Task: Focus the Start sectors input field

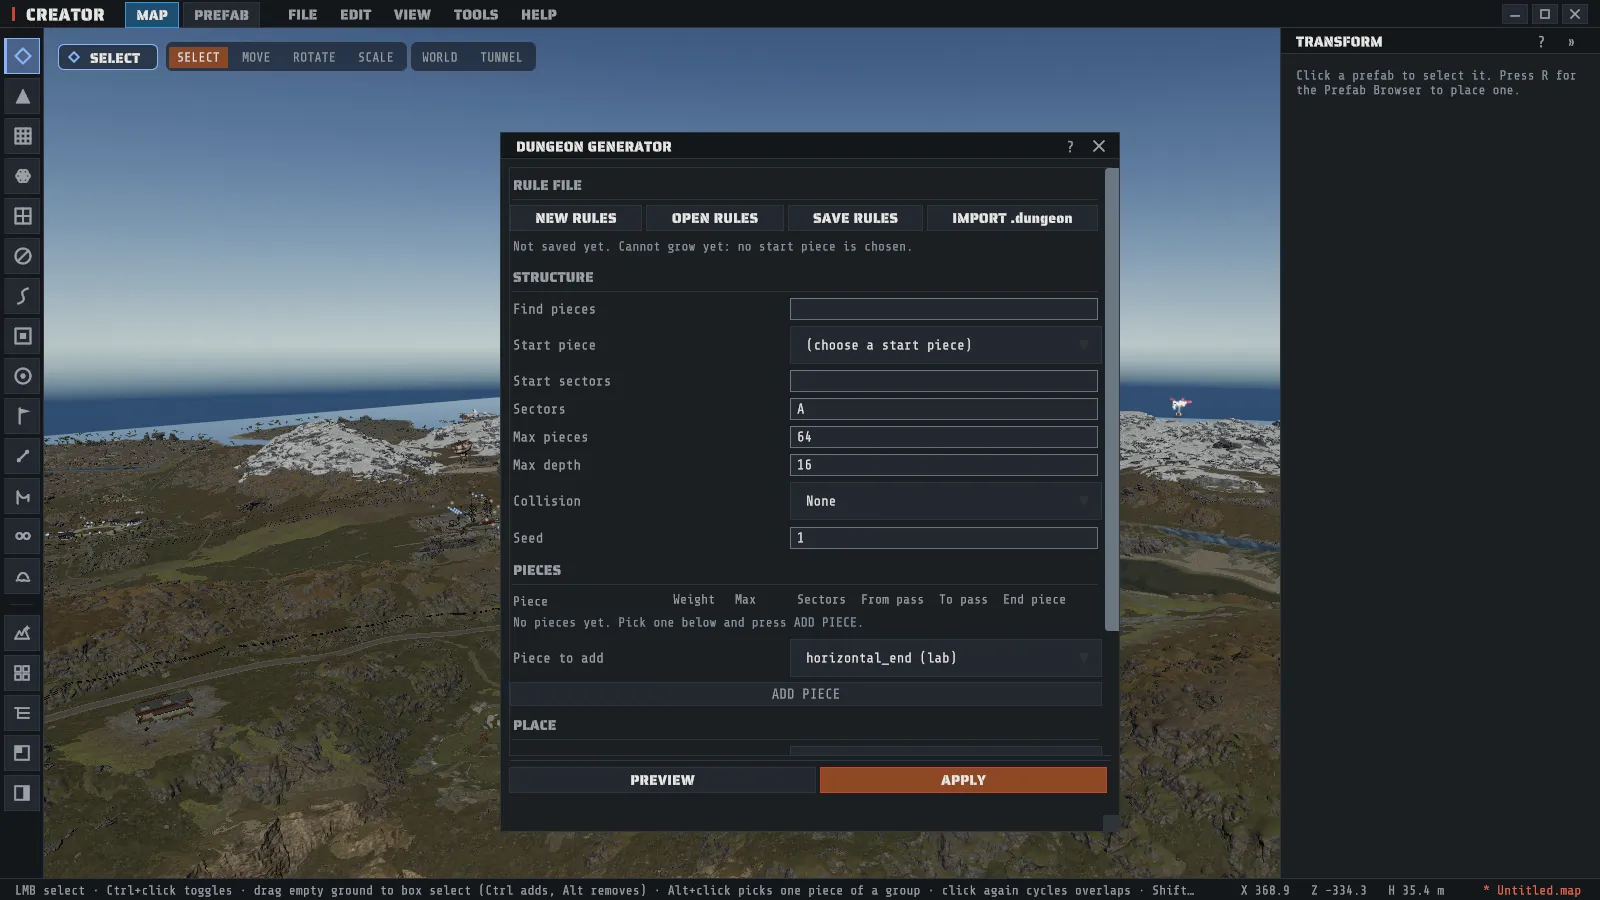Action: pyautogui.click(x=943, y=381)
